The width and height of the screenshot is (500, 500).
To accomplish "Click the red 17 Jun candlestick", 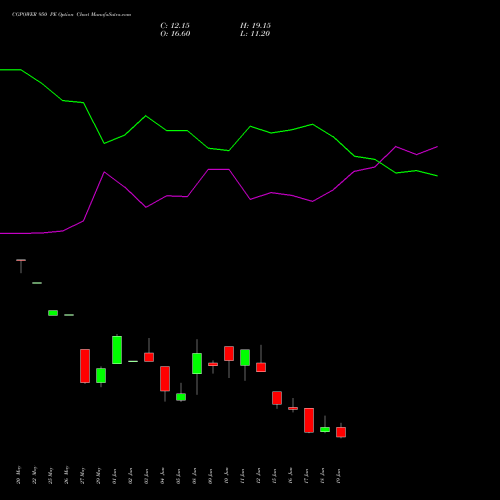I will (x=309, y=420).
